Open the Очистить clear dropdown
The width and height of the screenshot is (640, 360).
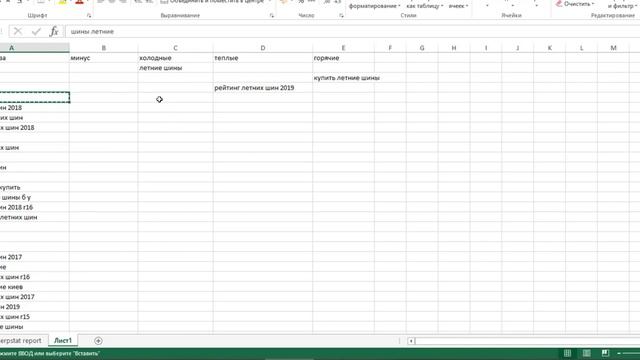[576, 4]
